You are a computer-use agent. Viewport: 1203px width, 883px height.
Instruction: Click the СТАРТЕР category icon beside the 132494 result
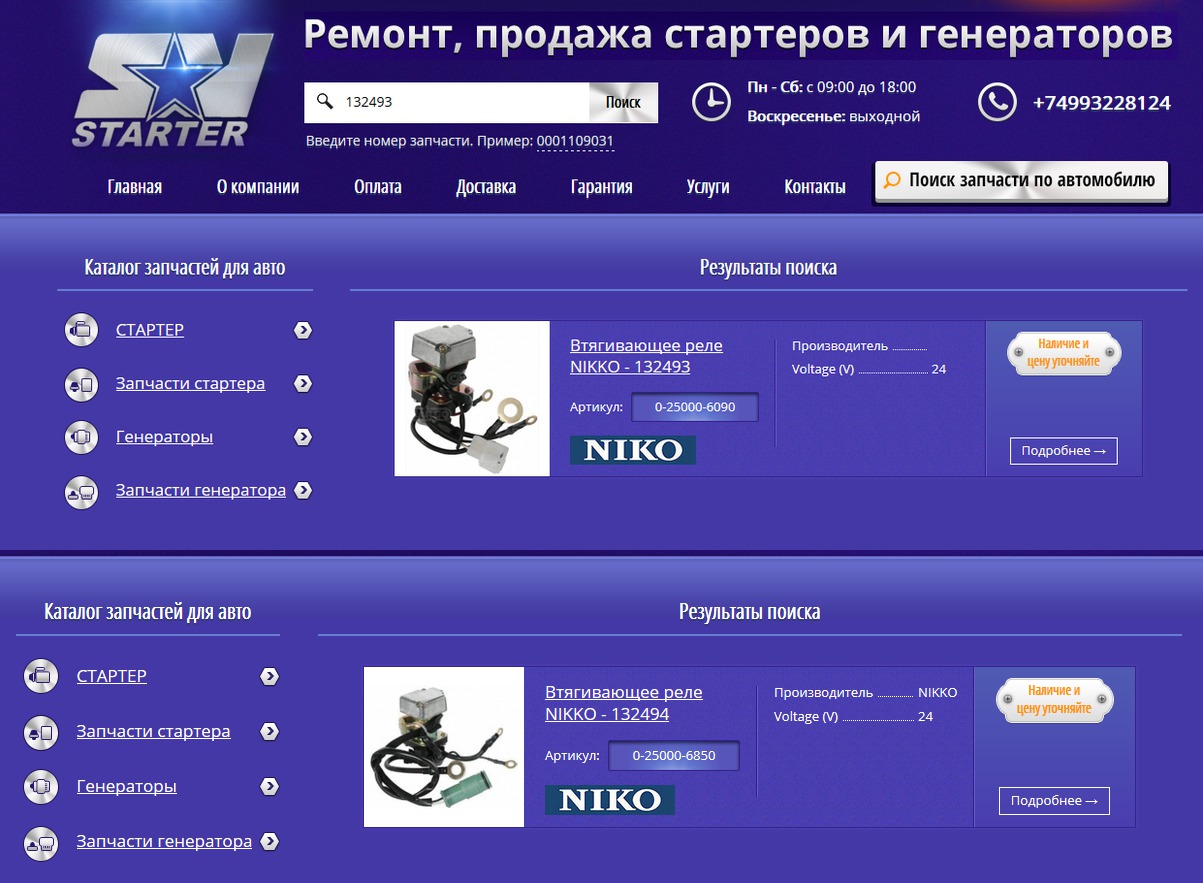[41, 677]
